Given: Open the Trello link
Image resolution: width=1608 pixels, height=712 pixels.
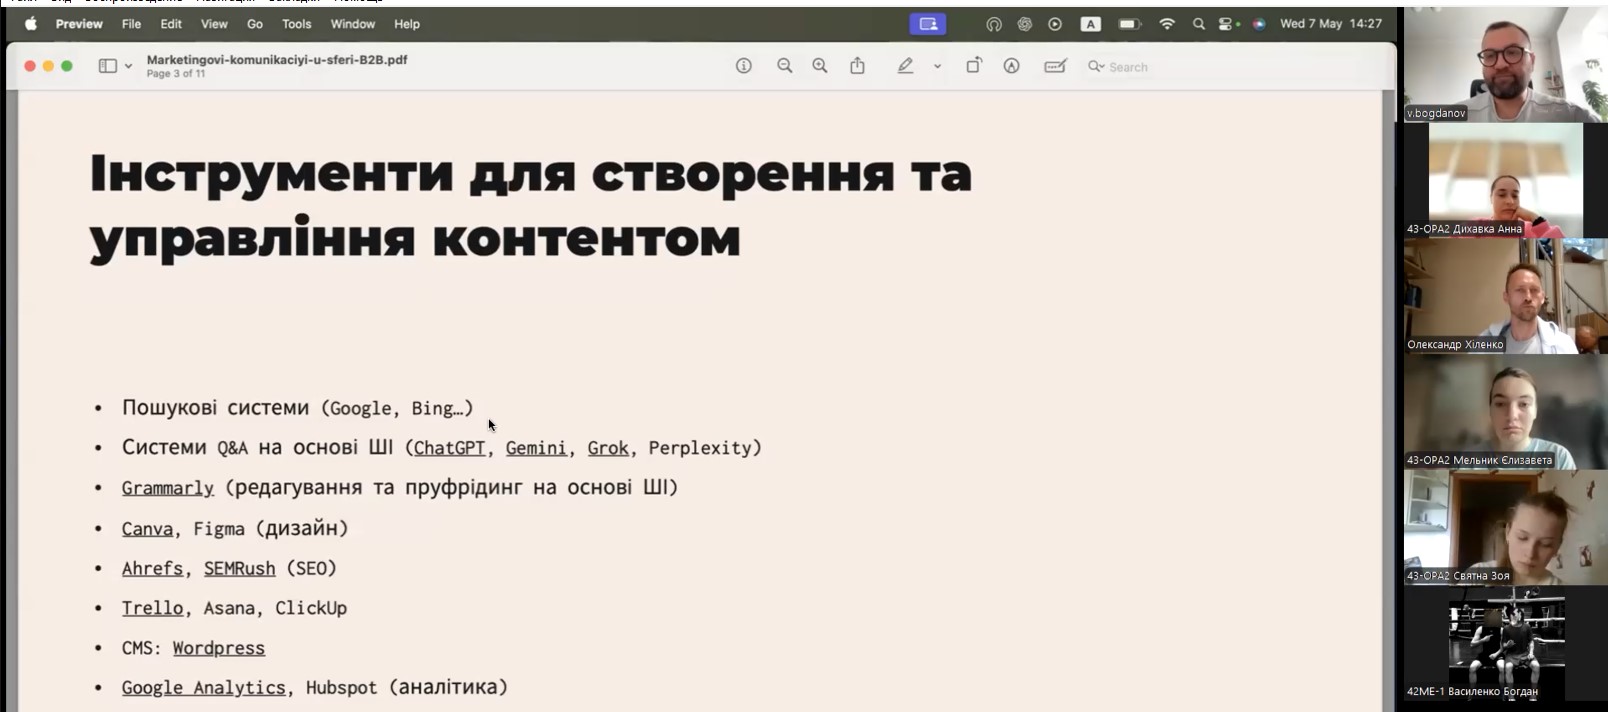Looking at the screenshot, I should click(152, 608).
